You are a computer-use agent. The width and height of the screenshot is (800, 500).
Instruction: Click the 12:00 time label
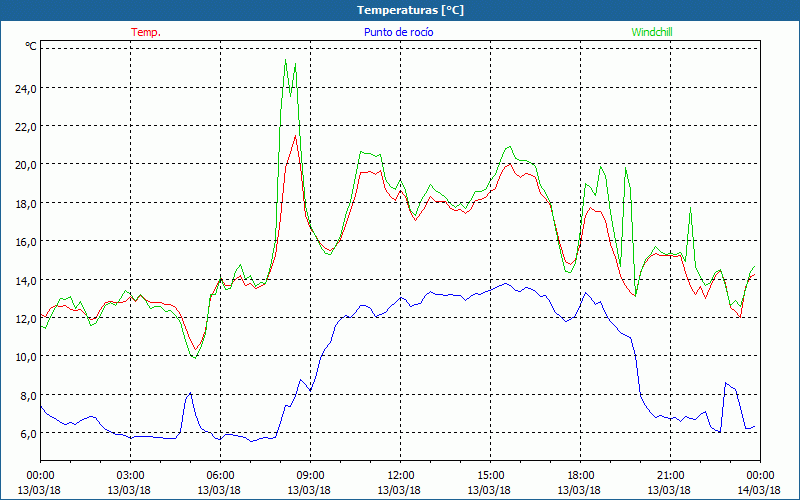(400, 476)
